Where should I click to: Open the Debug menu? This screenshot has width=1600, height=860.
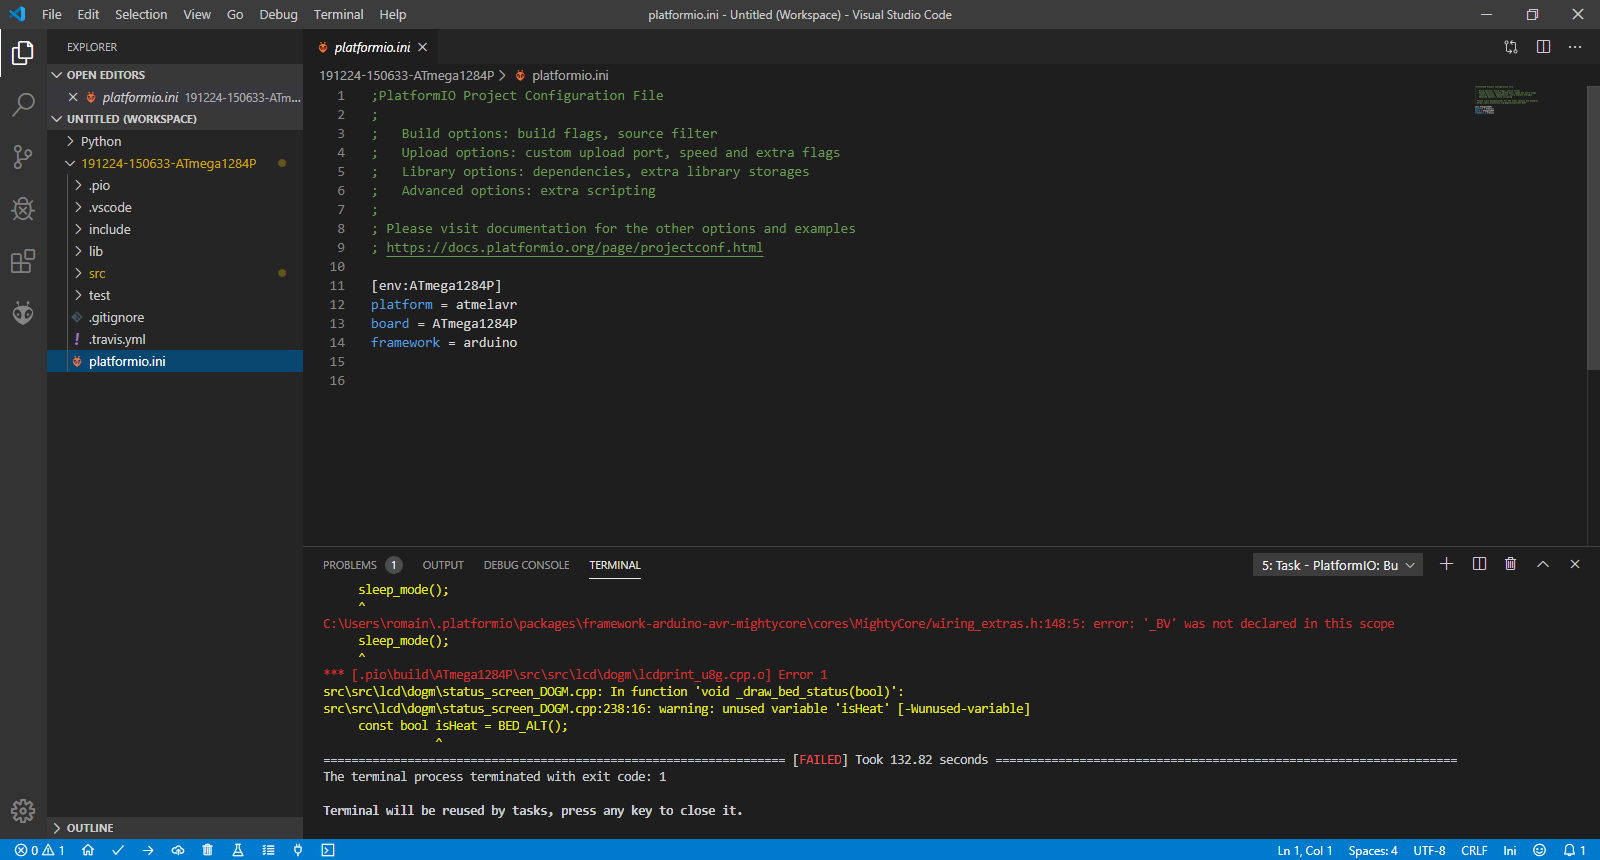278,14
